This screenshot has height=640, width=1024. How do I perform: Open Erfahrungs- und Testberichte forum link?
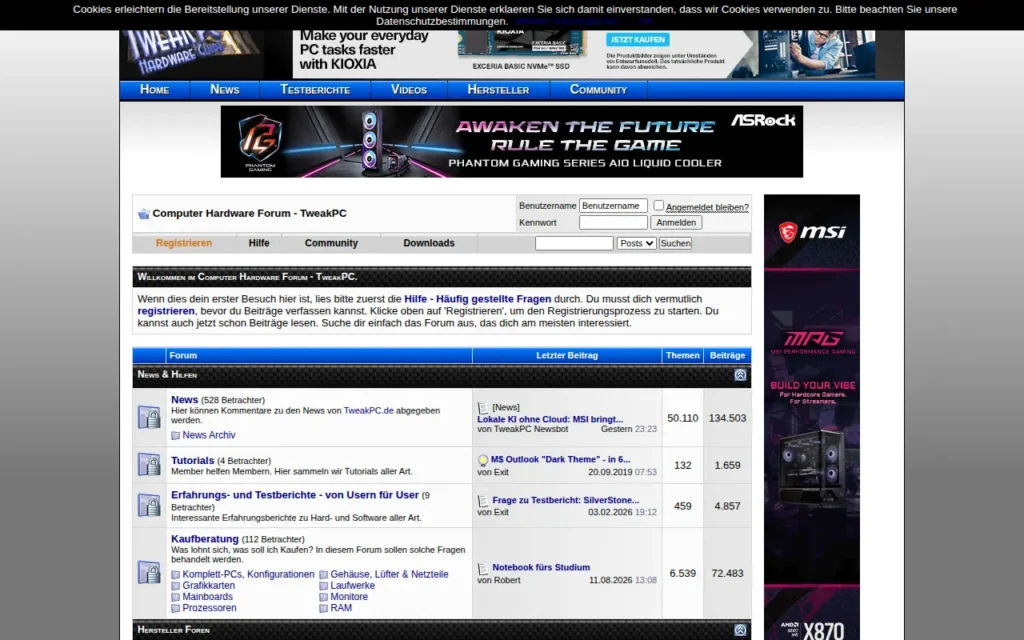[295, 495]
